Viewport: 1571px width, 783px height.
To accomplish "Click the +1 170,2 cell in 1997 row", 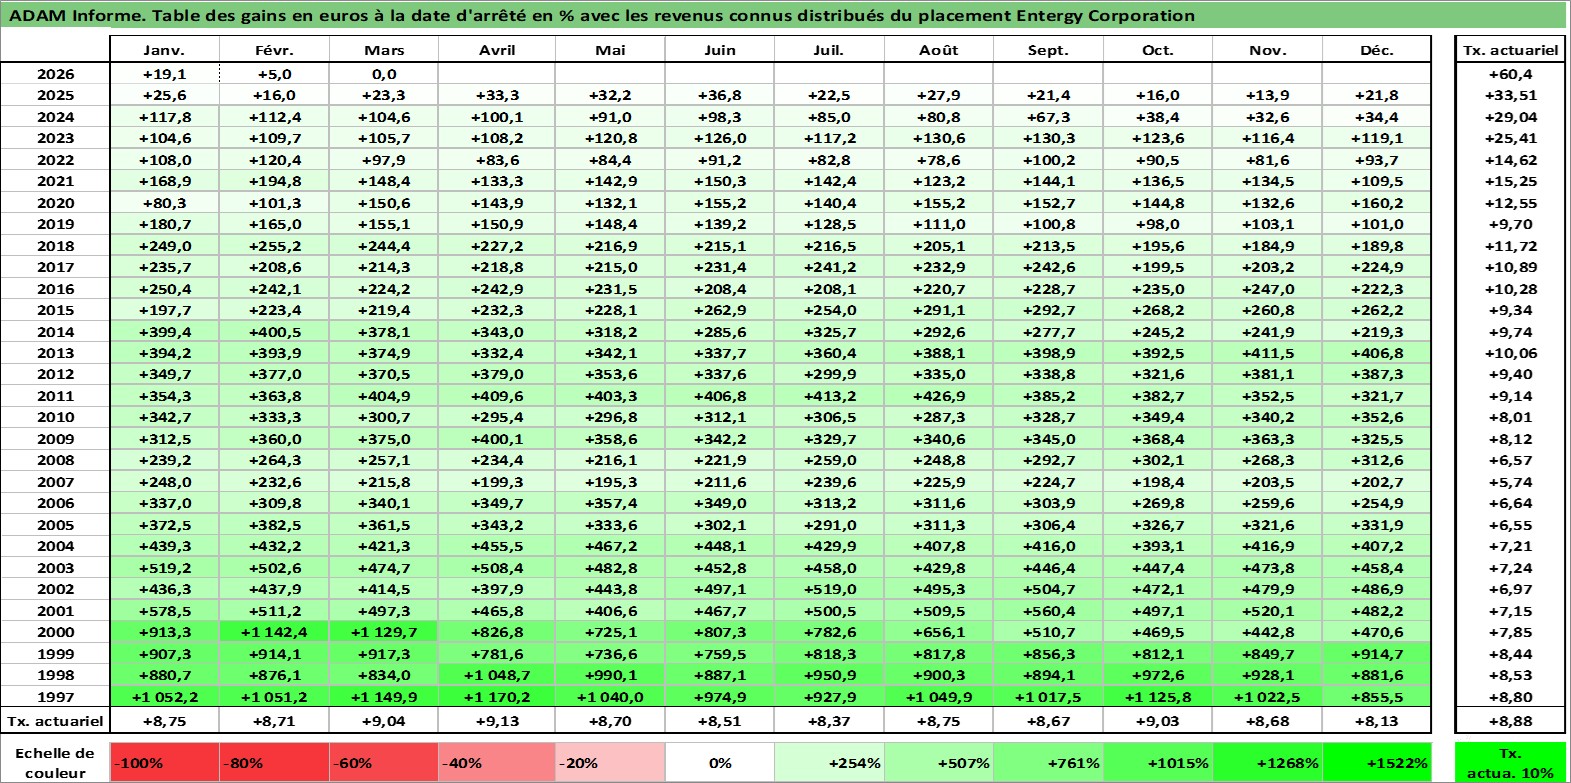I will point(497,697).
